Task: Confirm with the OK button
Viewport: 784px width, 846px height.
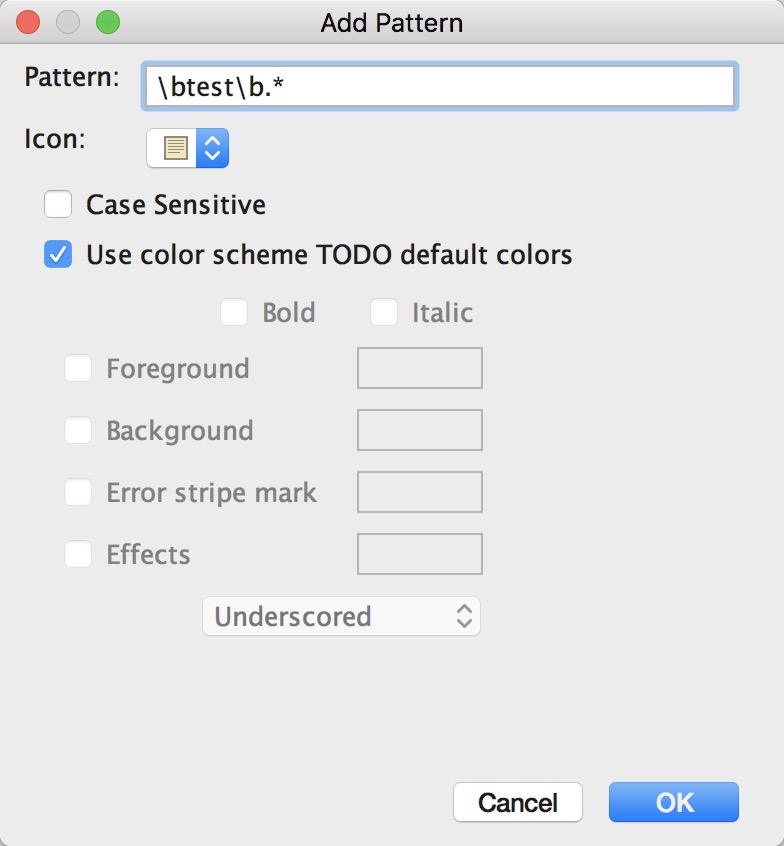Action: 674,802
